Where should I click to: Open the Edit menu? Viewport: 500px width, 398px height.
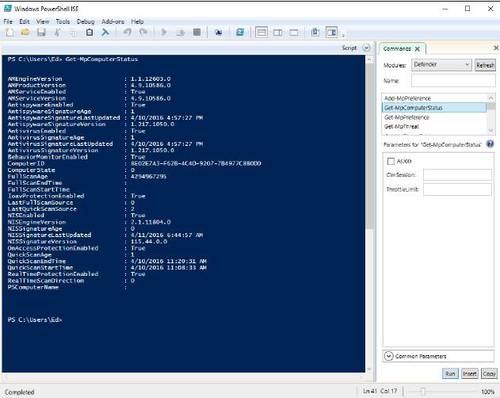point(24,22)
